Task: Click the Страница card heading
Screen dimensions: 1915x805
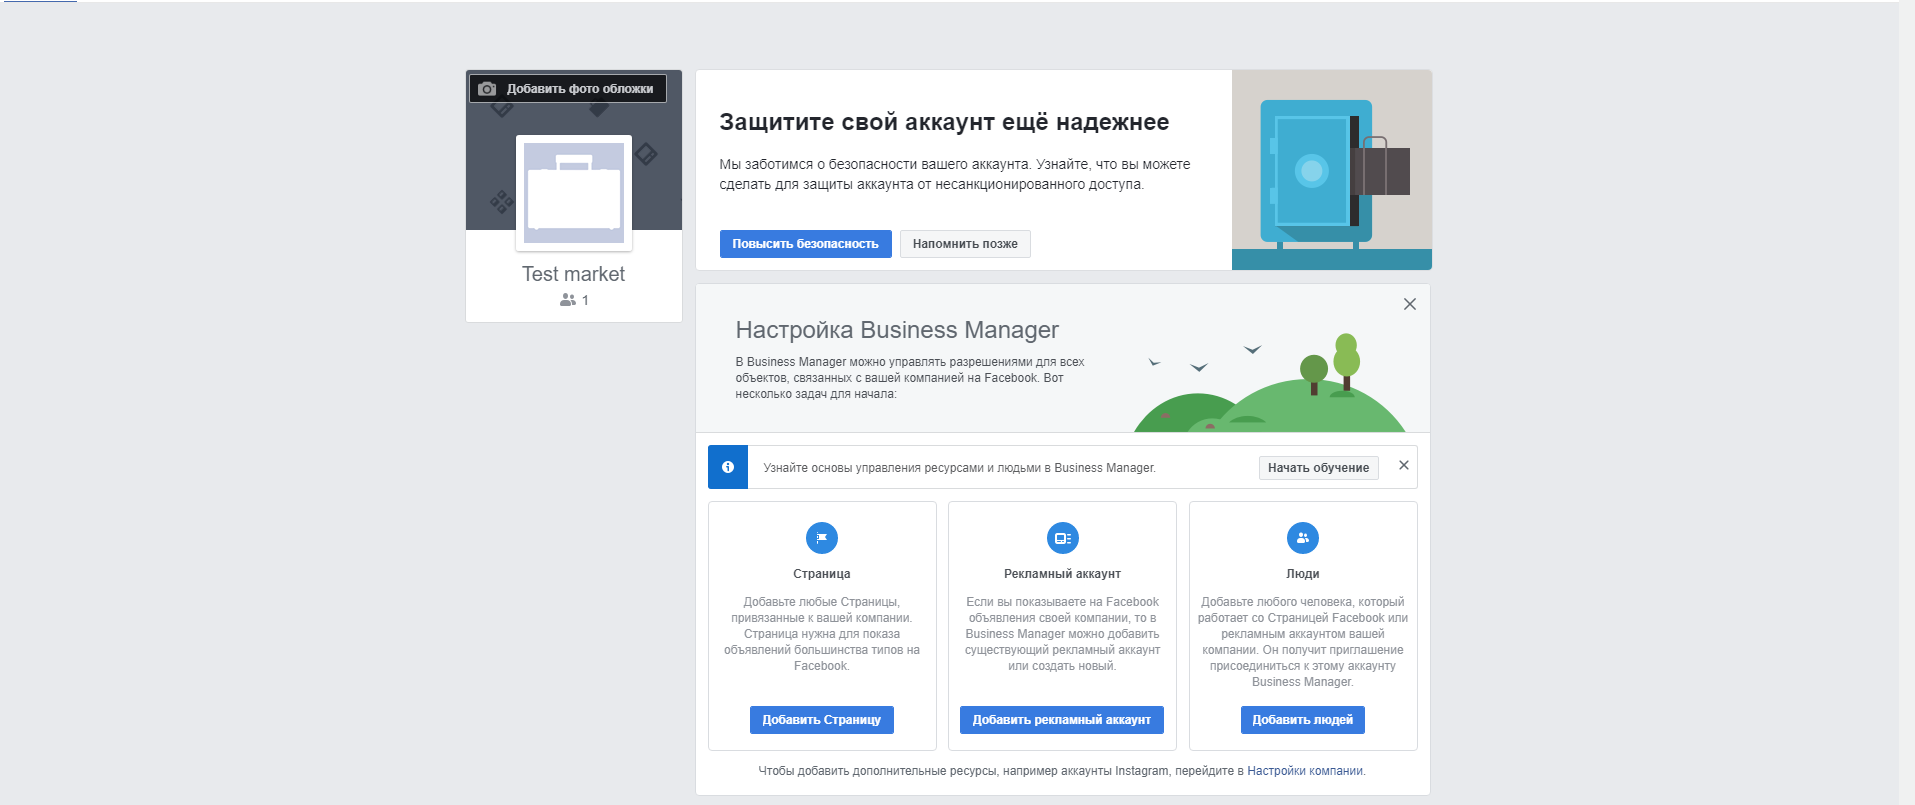Action: pos(821,574)
